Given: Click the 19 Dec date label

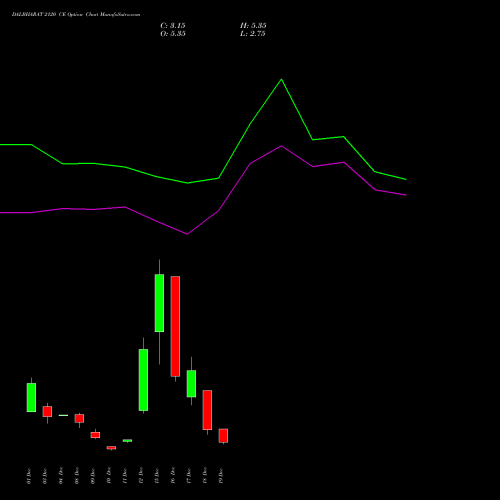Looking at the screenshot, I should [221, 476].
